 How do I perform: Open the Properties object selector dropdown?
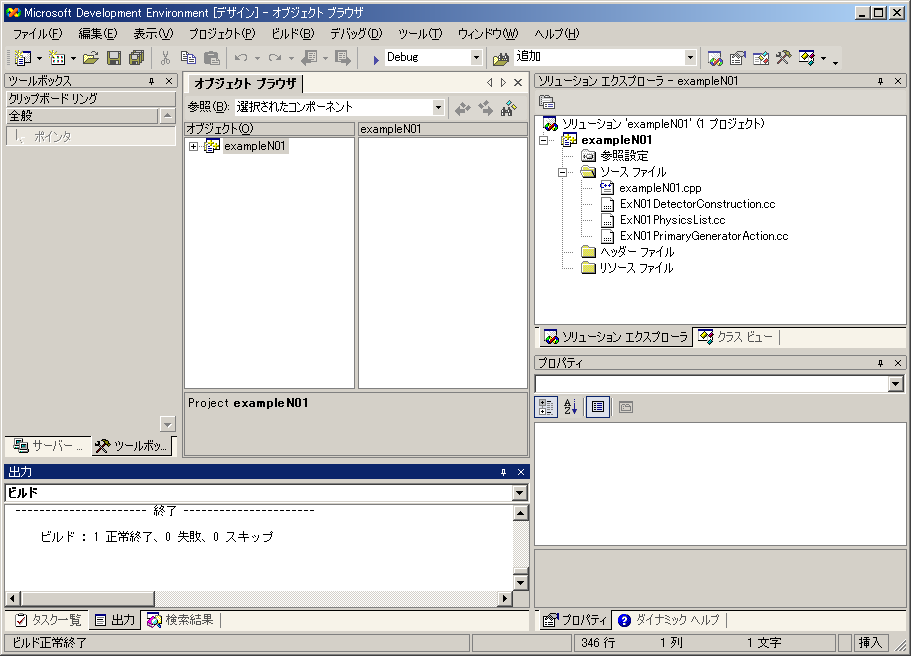(x=895, y=384)
